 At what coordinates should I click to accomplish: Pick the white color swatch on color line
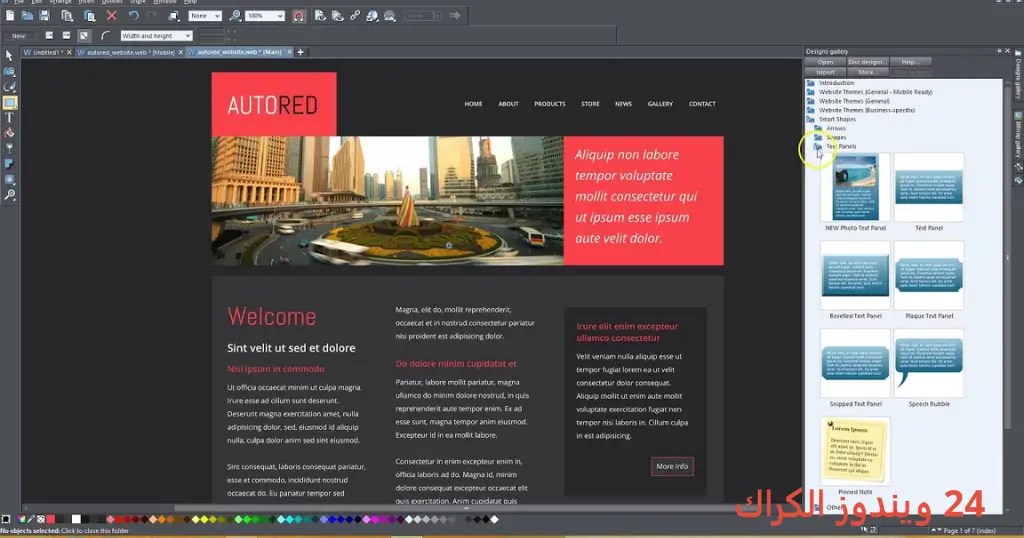[x=76, y=519]
